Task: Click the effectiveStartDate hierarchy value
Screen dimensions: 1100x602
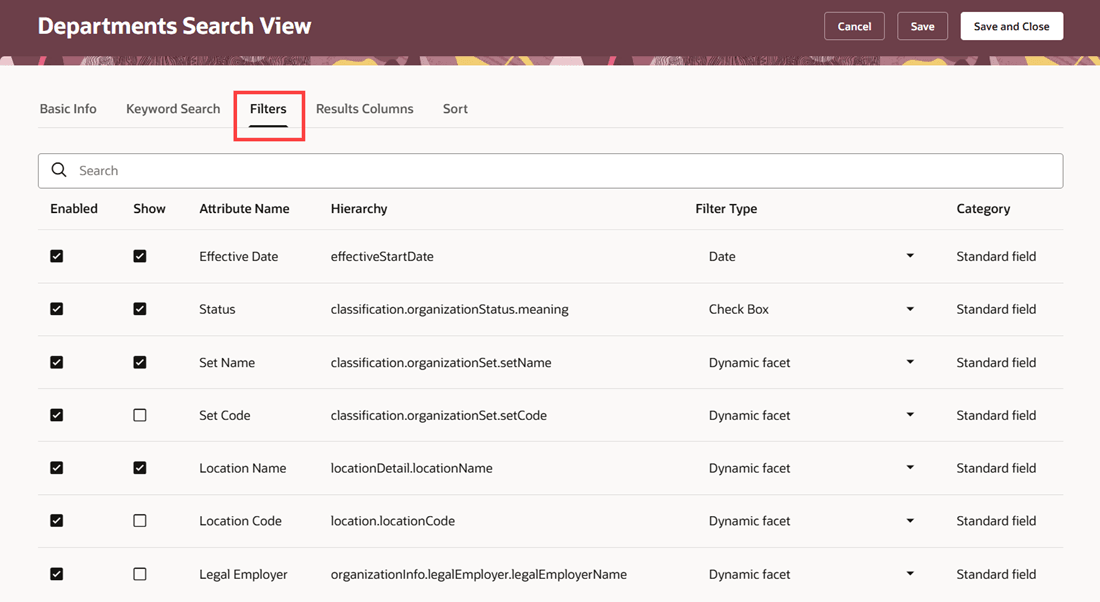Action: pos(382,256)
